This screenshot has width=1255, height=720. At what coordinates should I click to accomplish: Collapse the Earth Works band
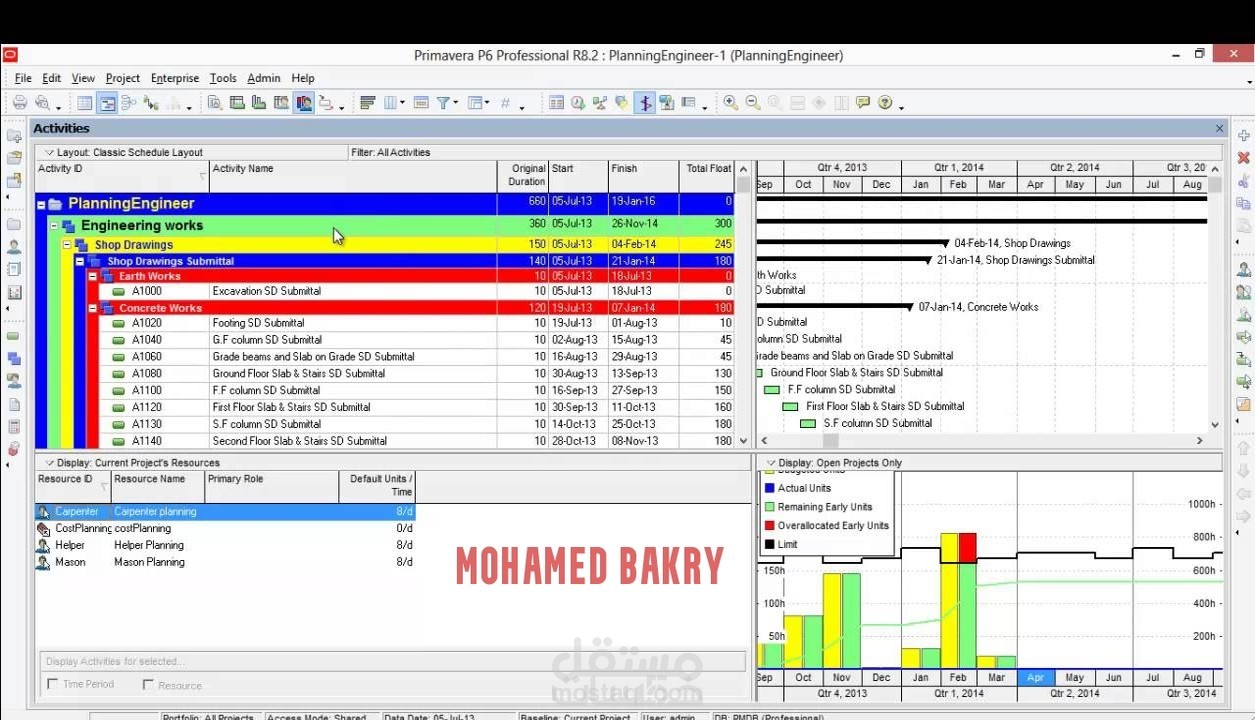(x=93, y=276)
